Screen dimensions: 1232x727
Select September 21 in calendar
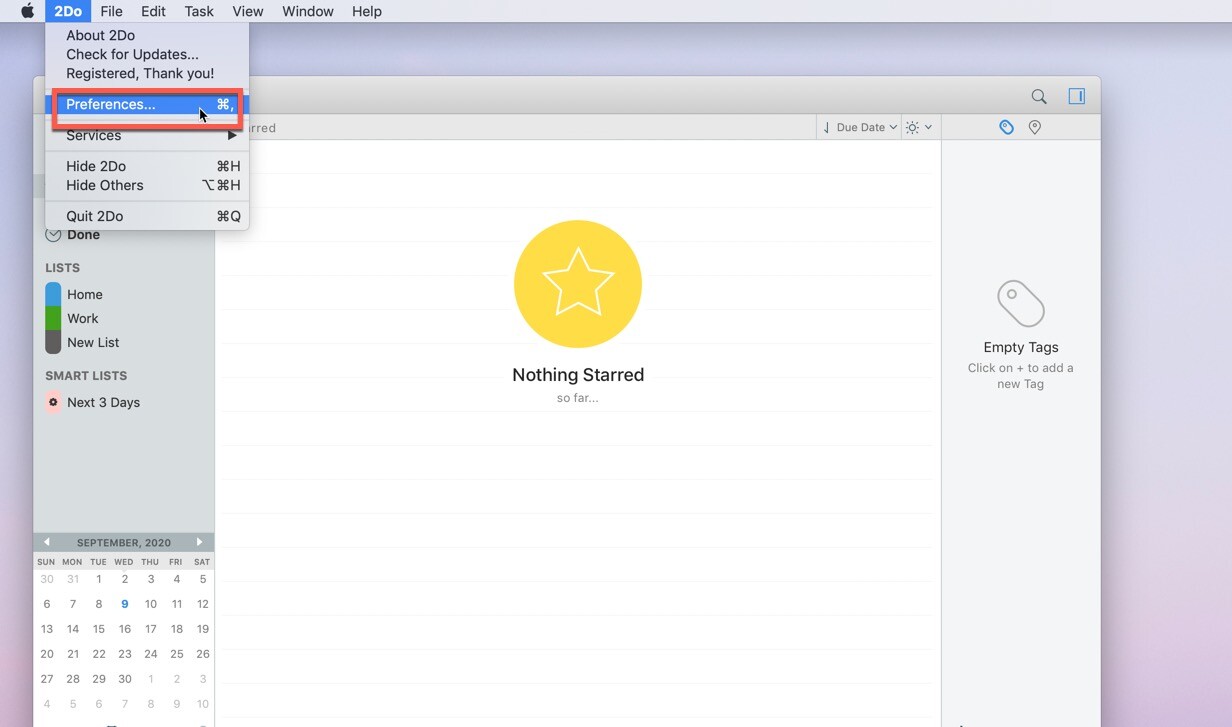click(x=73, y=654)
